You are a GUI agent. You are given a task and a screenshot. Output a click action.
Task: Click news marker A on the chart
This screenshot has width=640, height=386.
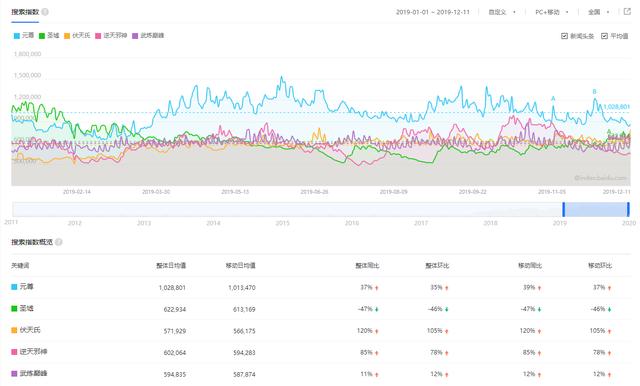(553, 98)
